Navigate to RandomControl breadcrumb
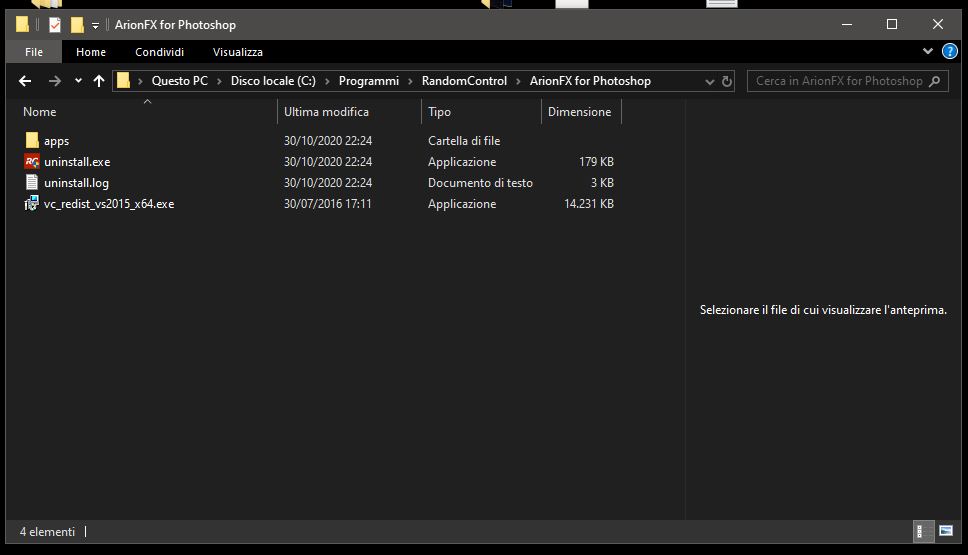Screen dimensions: 968x555 coord(464,81)
